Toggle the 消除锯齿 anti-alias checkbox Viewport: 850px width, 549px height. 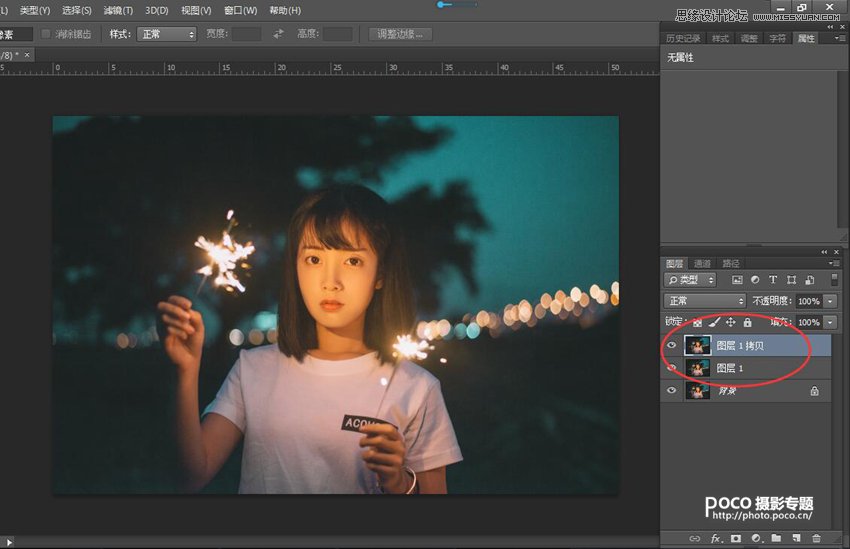pos(46,34)
